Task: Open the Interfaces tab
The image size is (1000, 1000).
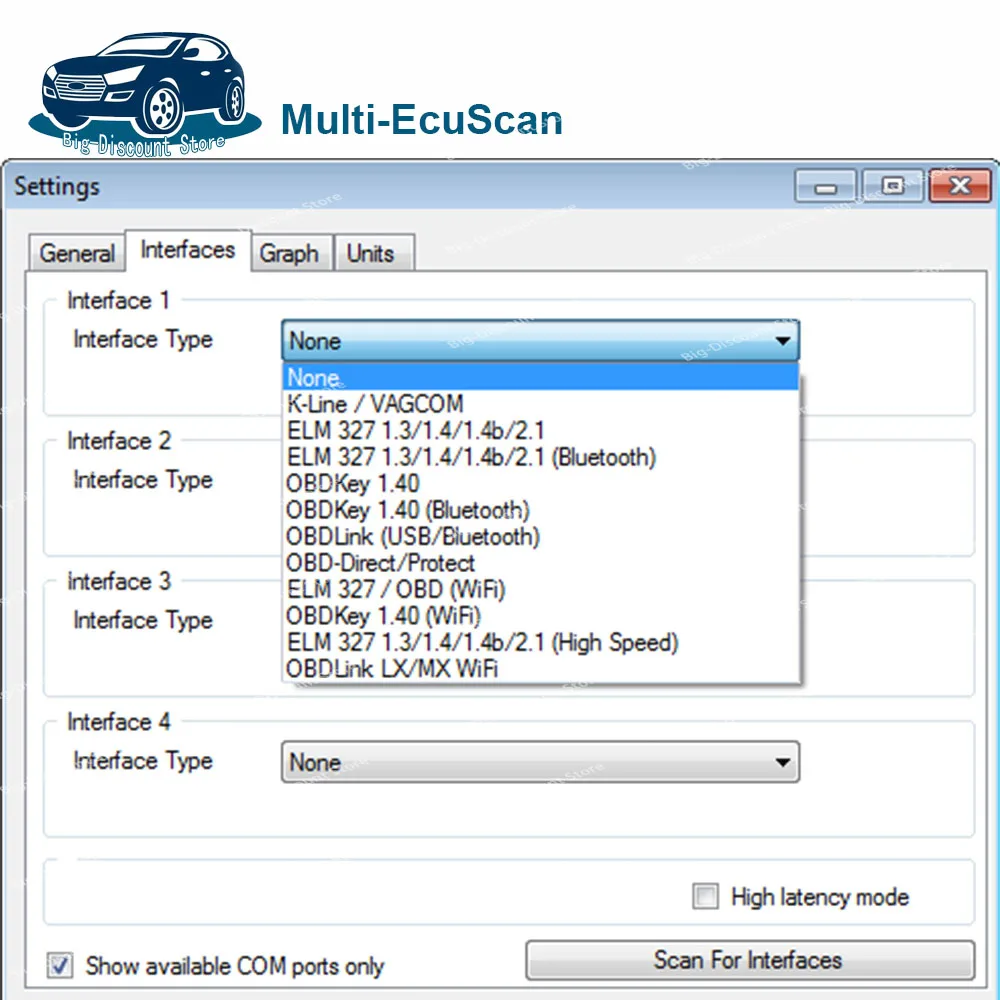Action: [x=188, y=250]
